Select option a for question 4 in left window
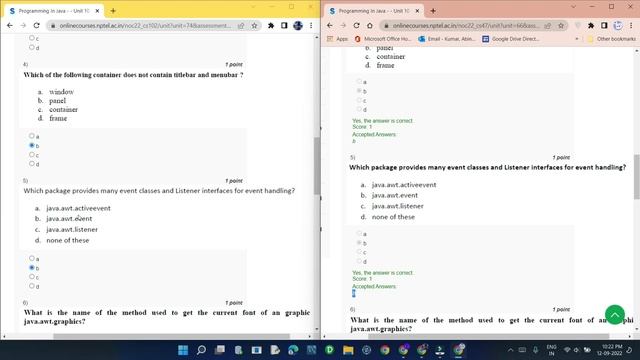Viewport: 640px width, 360px height. click(x=32, y=136)
